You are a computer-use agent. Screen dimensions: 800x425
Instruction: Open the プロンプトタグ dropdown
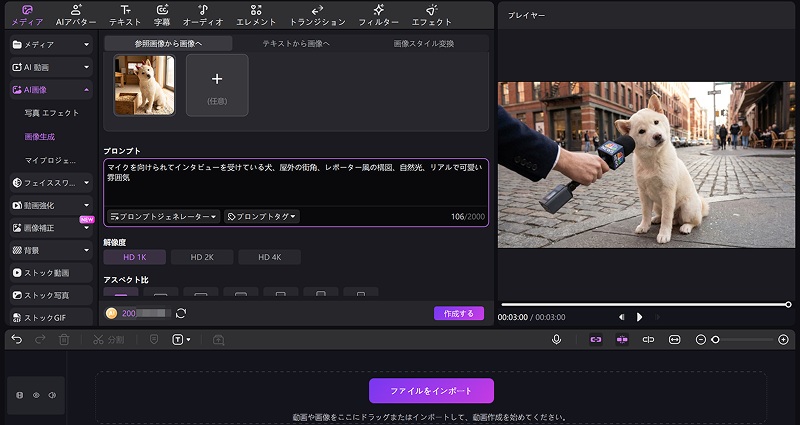262,216
